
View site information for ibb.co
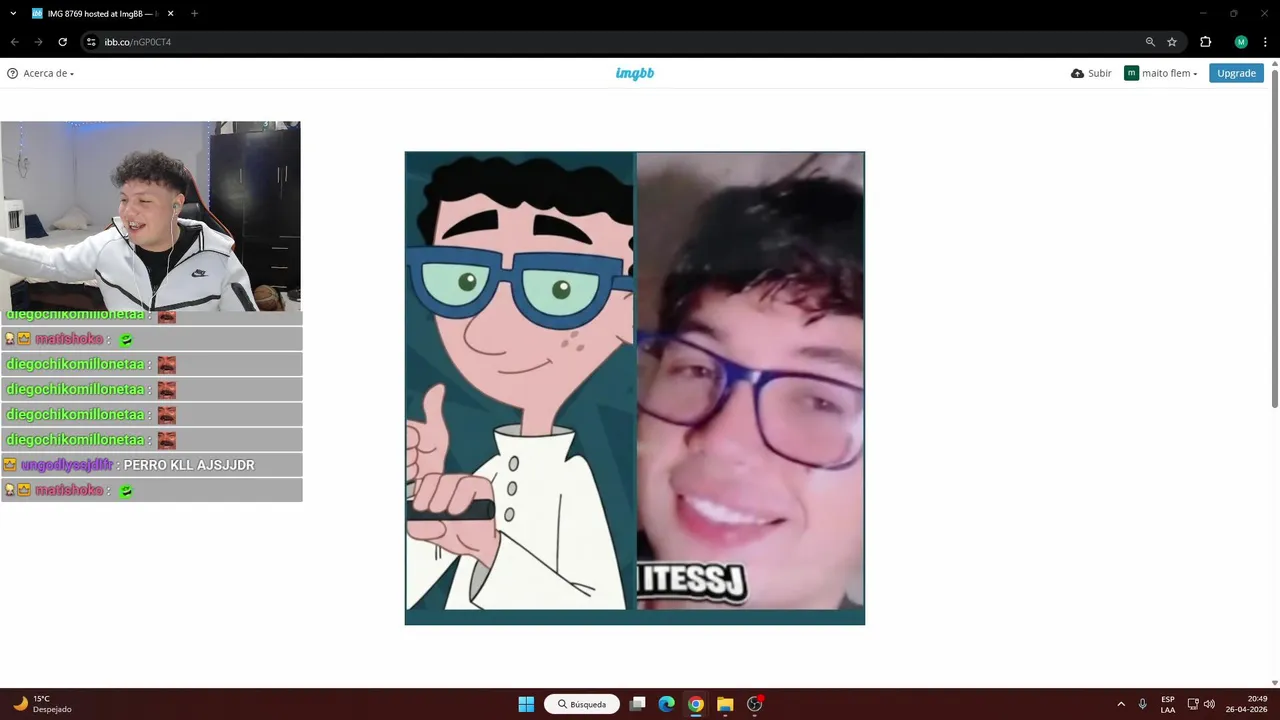click(91, 42)
